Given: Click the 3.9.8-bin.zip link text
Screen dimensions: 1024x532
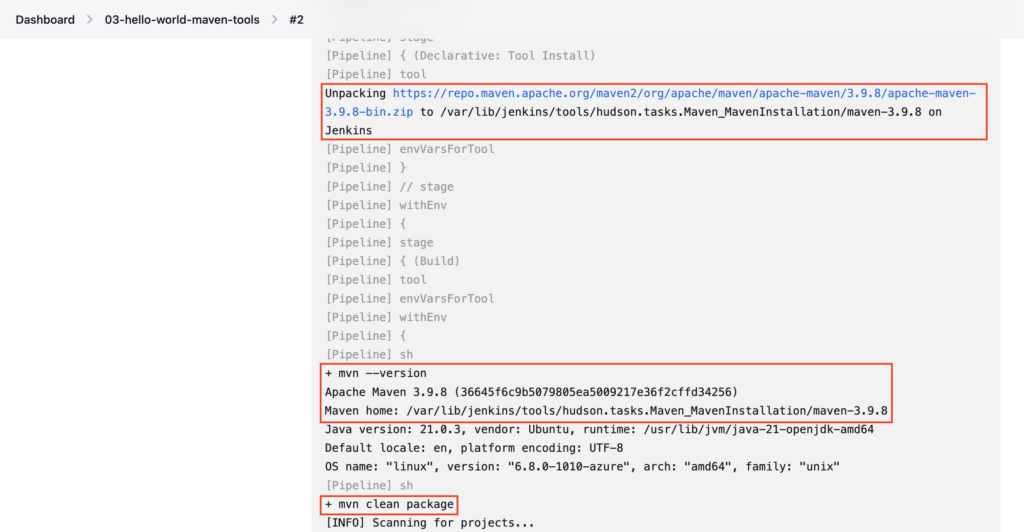Looking at the screenshot, I should [369, 112].
